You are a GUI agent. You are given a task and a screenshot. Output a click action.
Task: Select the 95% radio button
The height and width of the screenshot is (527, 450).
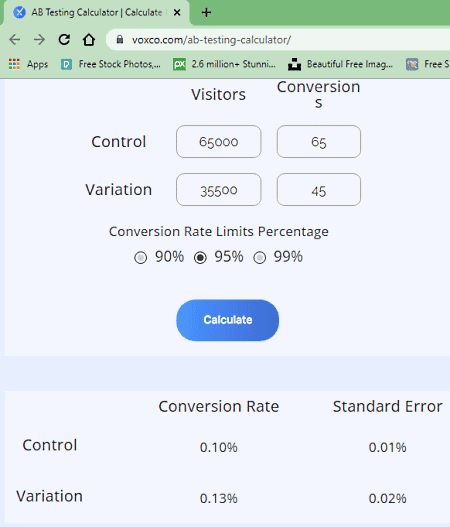click(x=200, y=258)
